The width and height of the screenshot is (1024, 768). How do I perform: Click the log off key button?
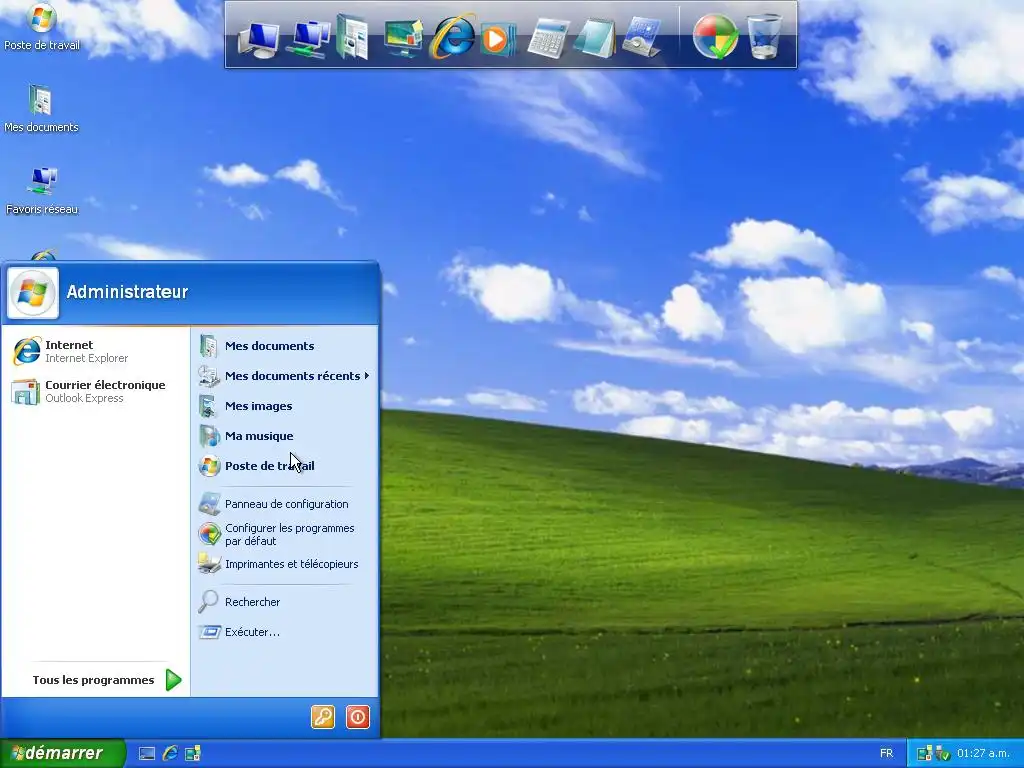tap(323, 717)
